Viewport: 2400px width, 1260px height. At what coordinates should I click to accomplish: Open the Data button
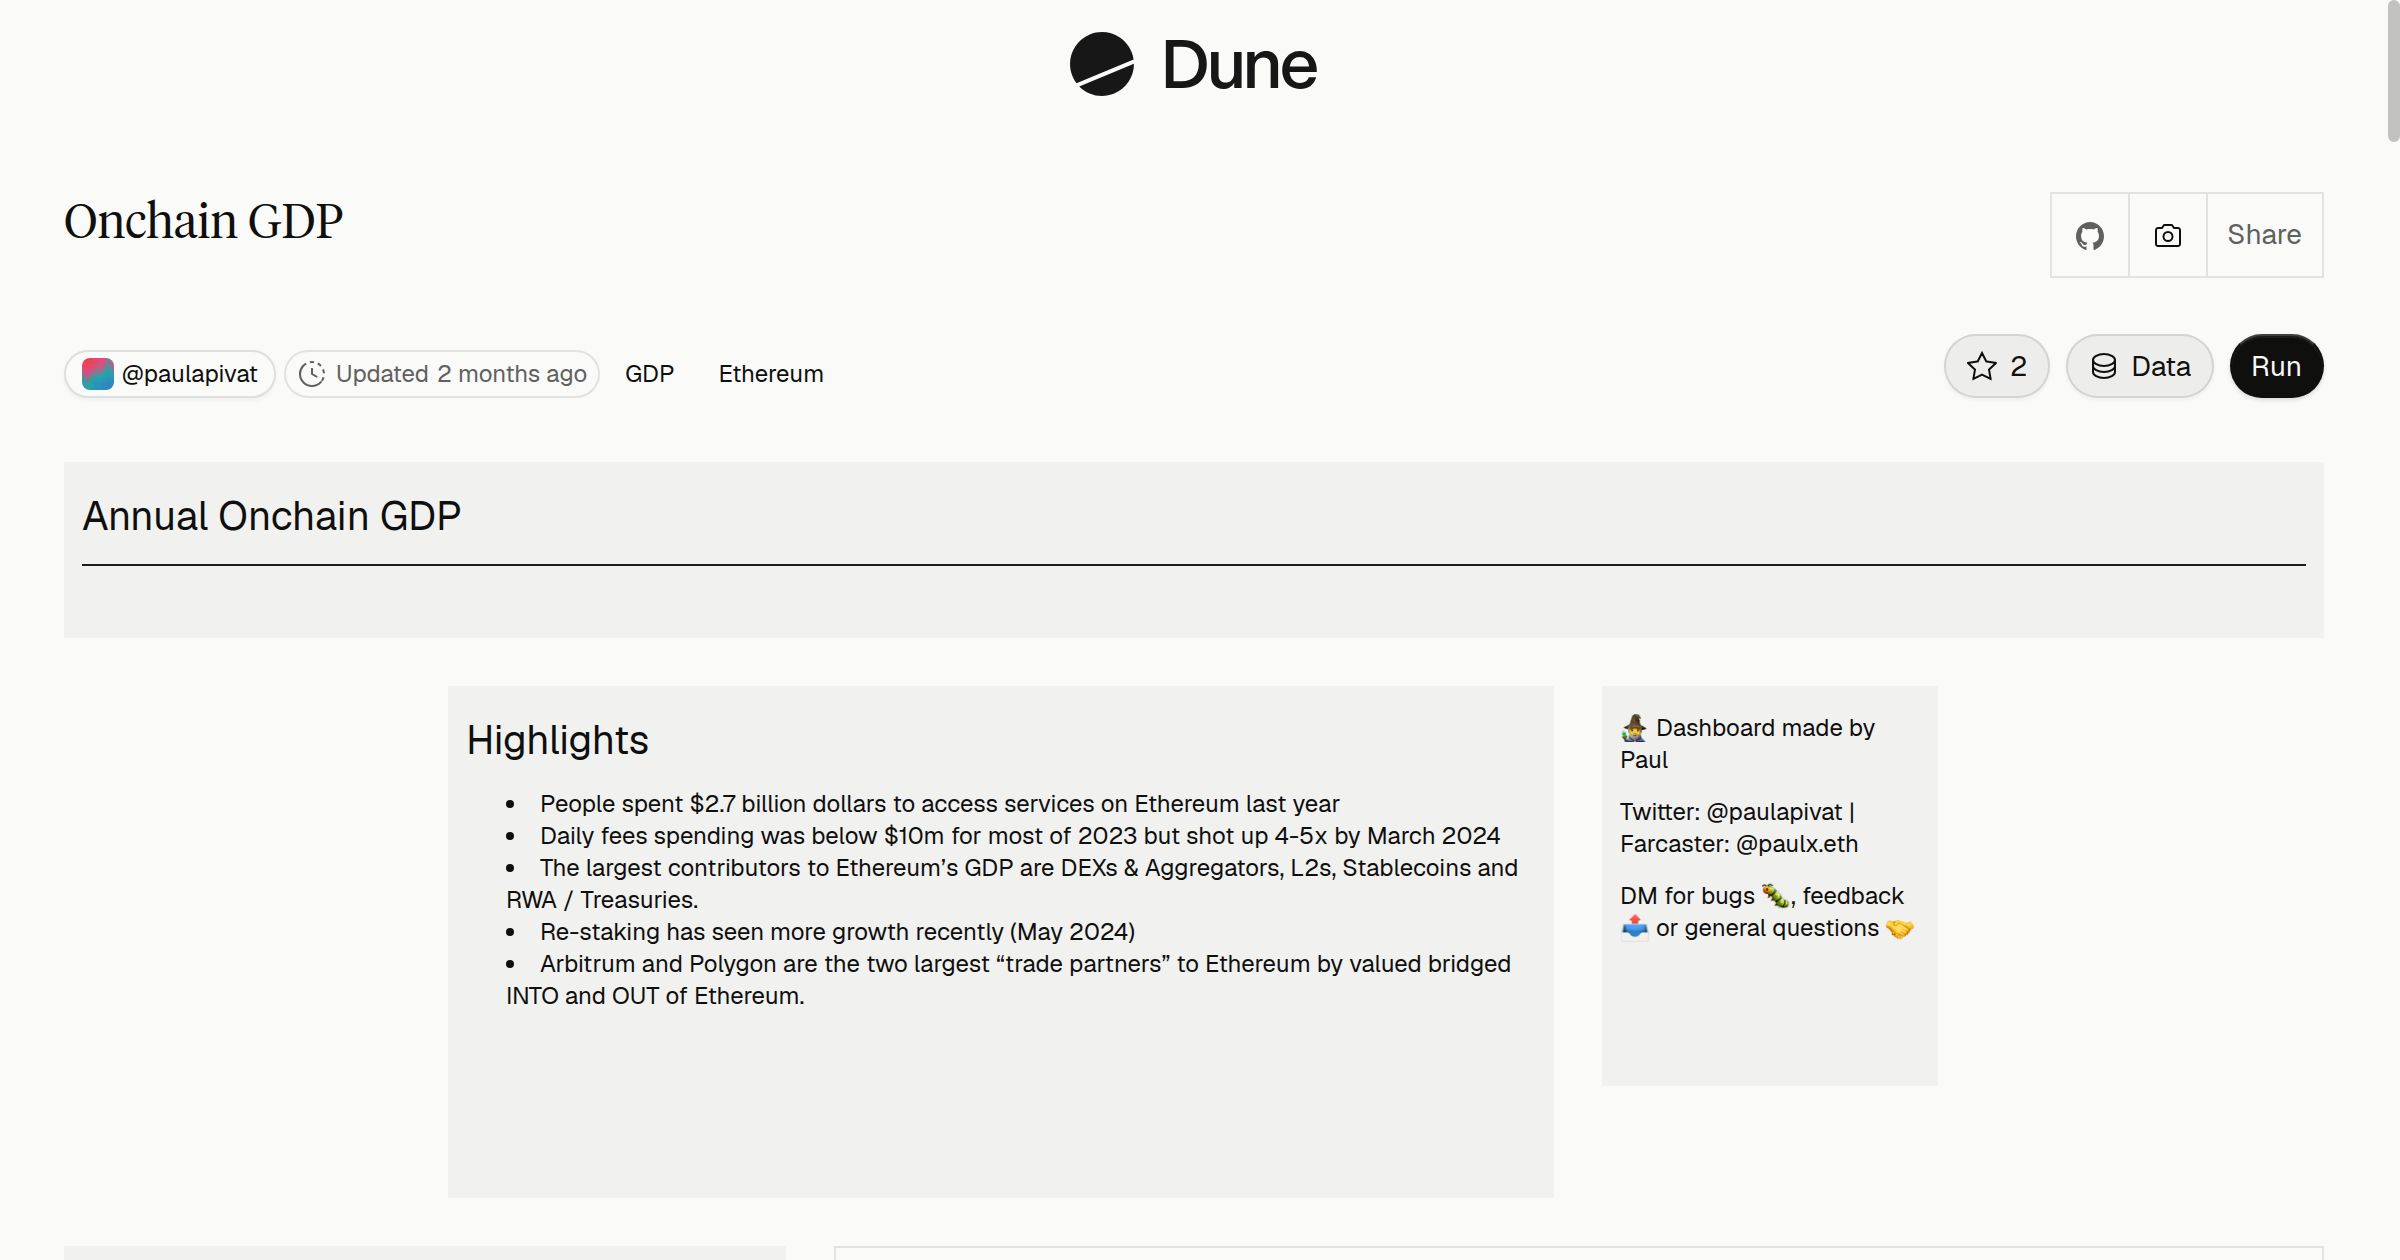(x=2139, y=366)
